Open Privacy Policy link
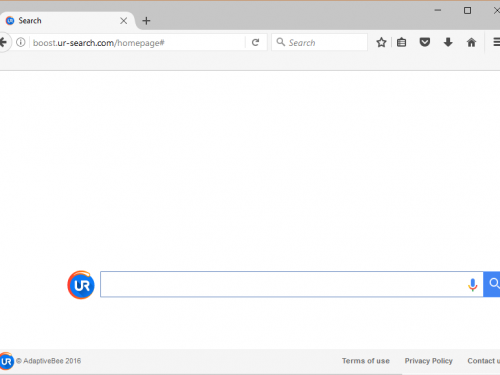Screen dimensions: 500x375 point(429,361)
